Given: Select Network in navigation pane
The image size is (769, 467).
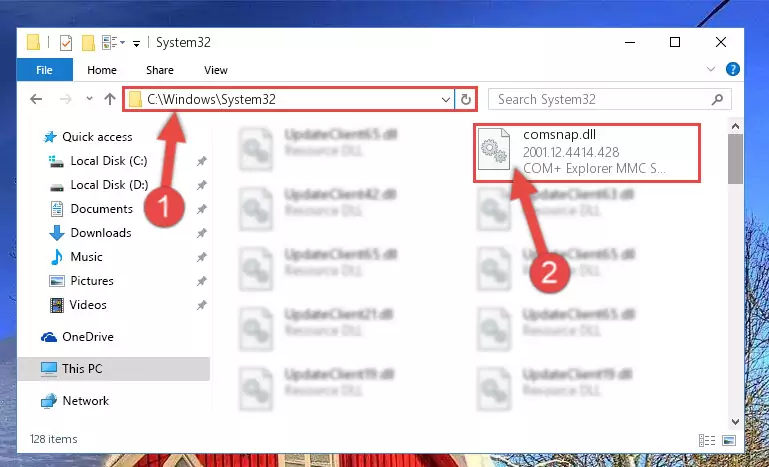Looking at the screenshot, I should pos(86,401).
